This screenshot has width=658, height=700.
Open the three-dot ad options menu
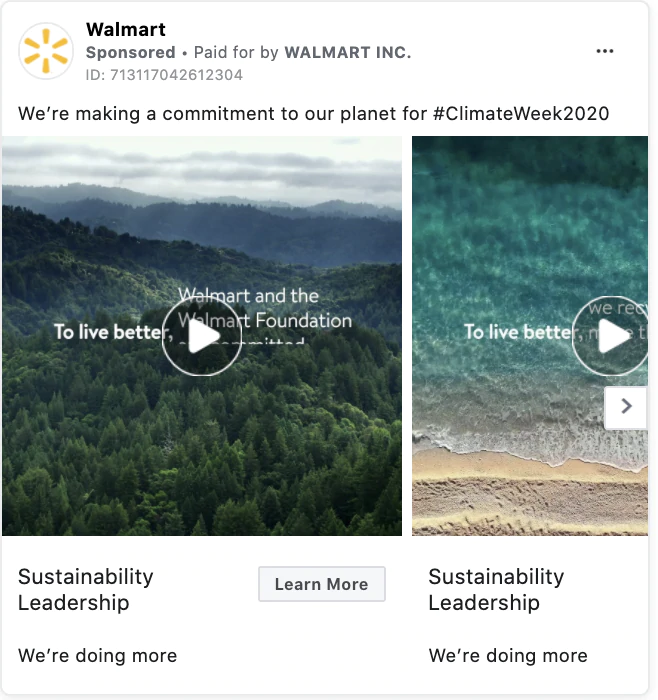point(604,52)
